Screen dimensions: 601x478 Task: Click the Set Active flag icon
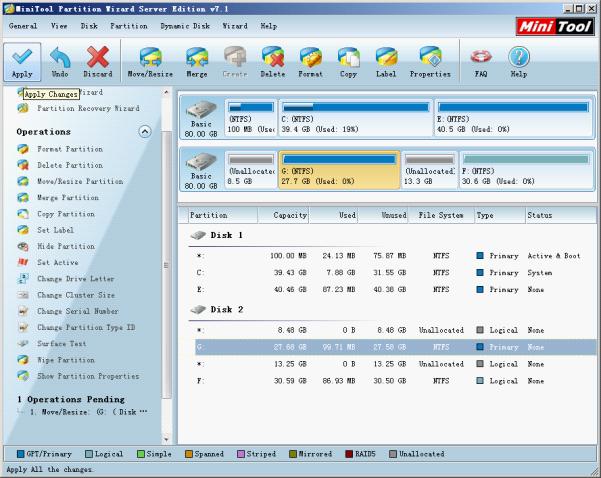pos(23,263)
